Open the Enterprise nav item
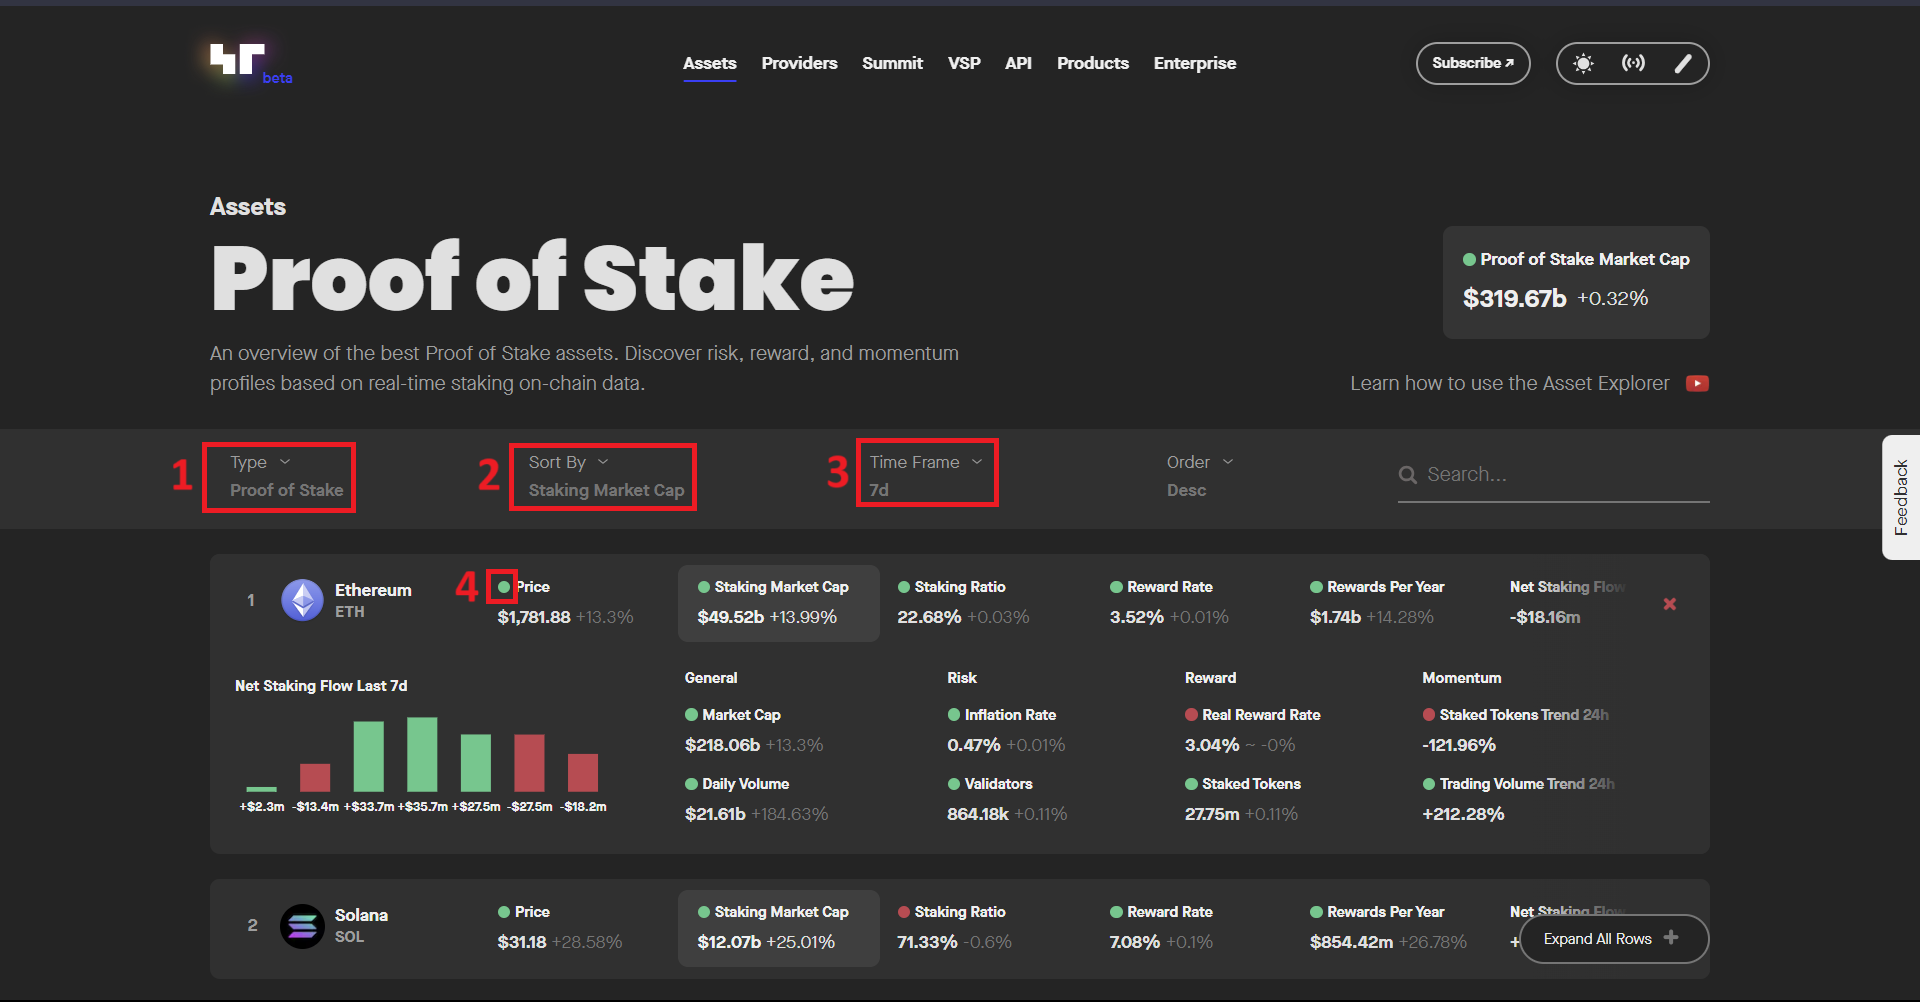 tap(1195, 63)
